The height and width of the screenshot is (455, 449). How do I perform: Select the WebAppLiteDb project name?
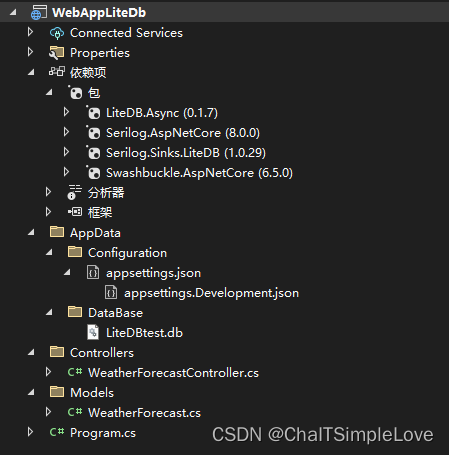coord(99,13)
